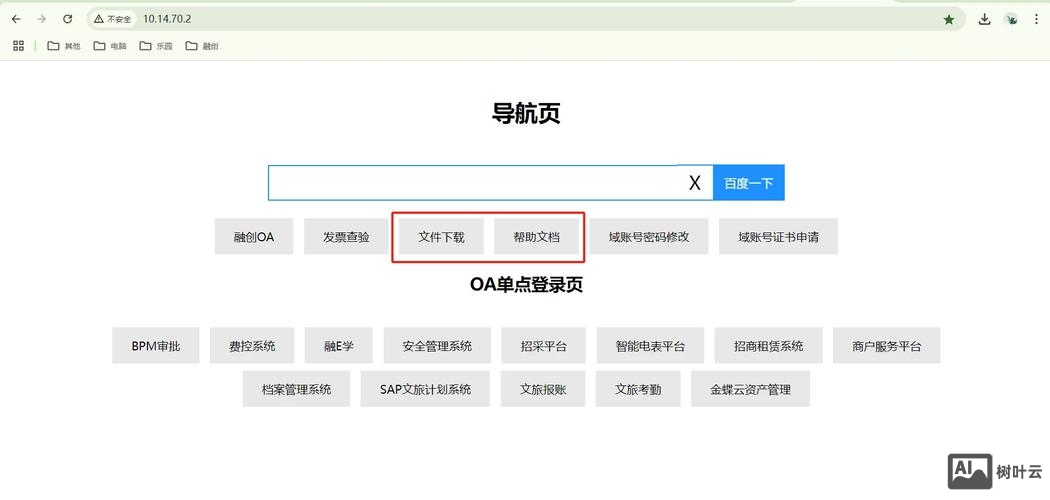
Task: Open the apps grid in bookmarks bar
Action: coord(18,46)
